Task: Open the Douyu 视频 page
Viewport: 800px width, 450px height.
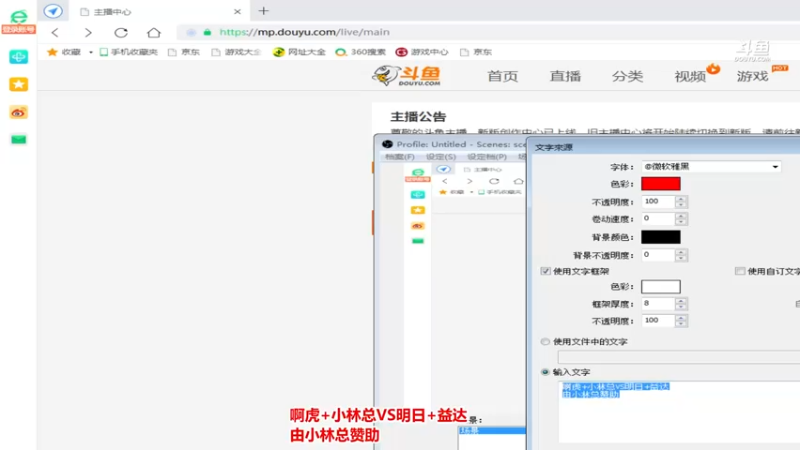Action: click(x=690, y=77)
